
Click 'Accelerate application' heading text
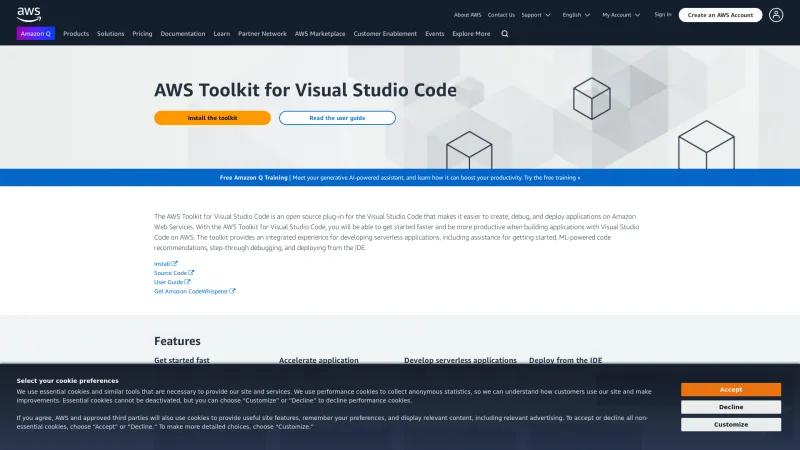[319, 360]
